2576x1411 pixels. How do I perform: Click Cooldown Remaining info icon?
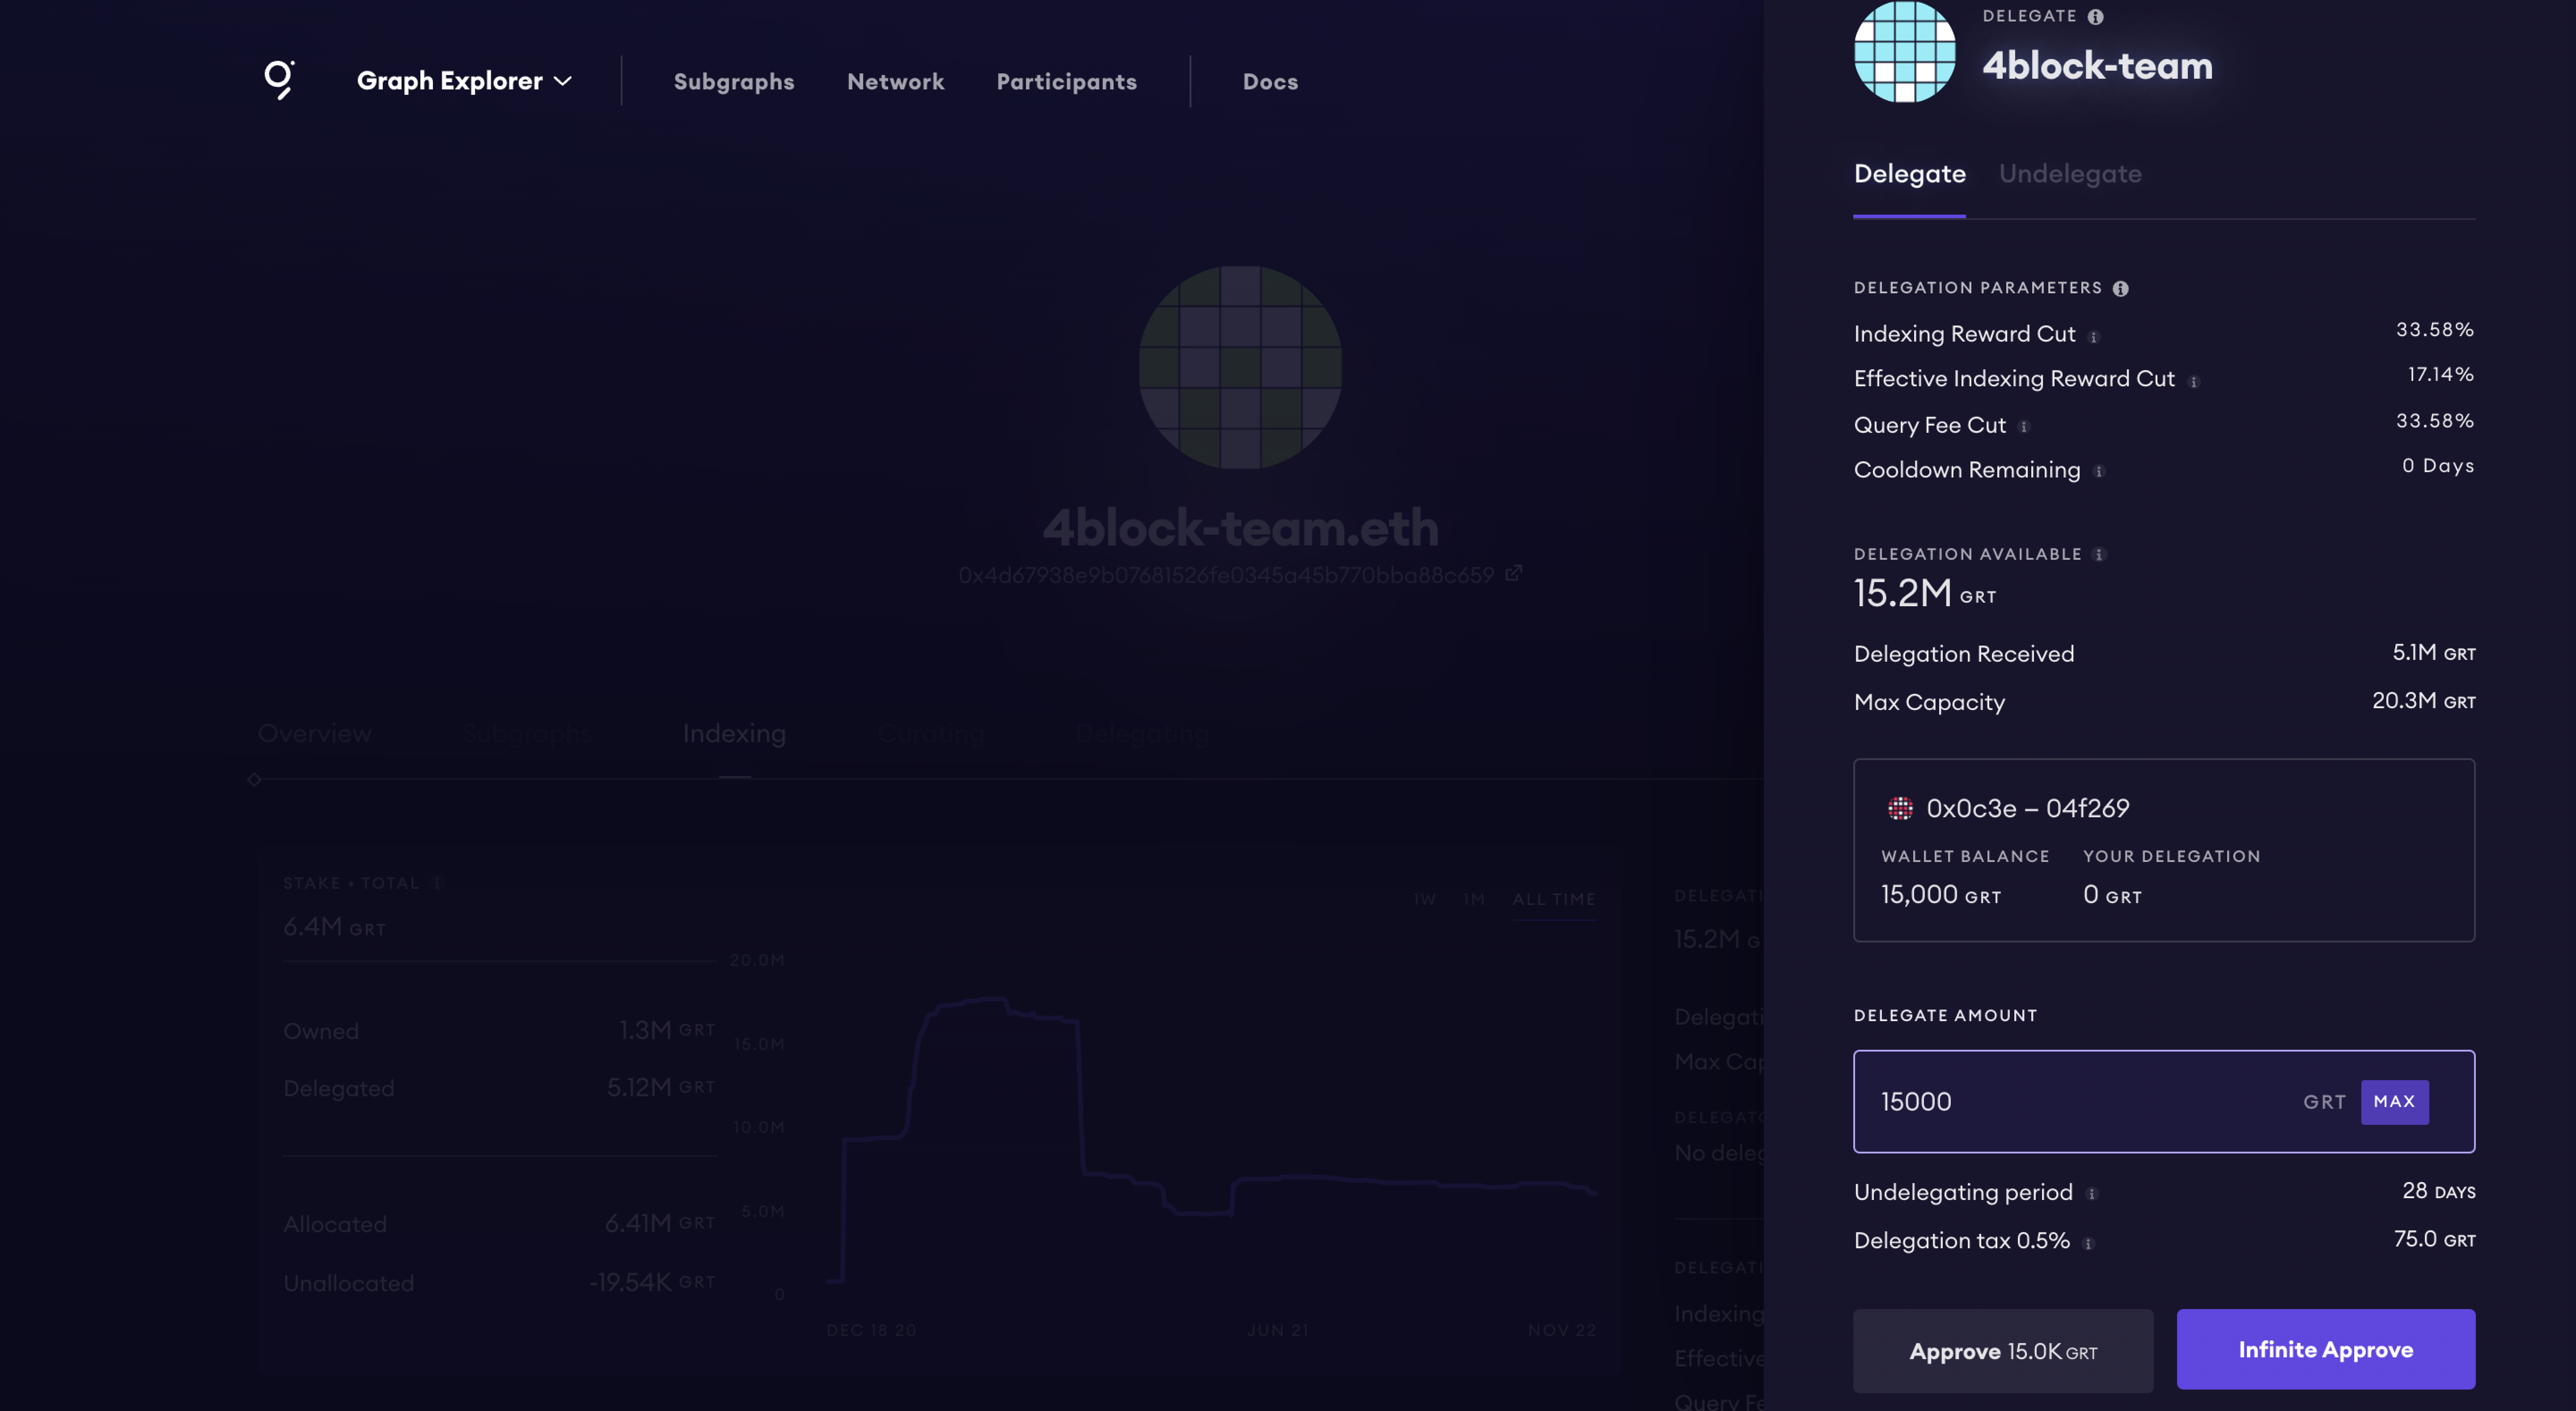2098,472
